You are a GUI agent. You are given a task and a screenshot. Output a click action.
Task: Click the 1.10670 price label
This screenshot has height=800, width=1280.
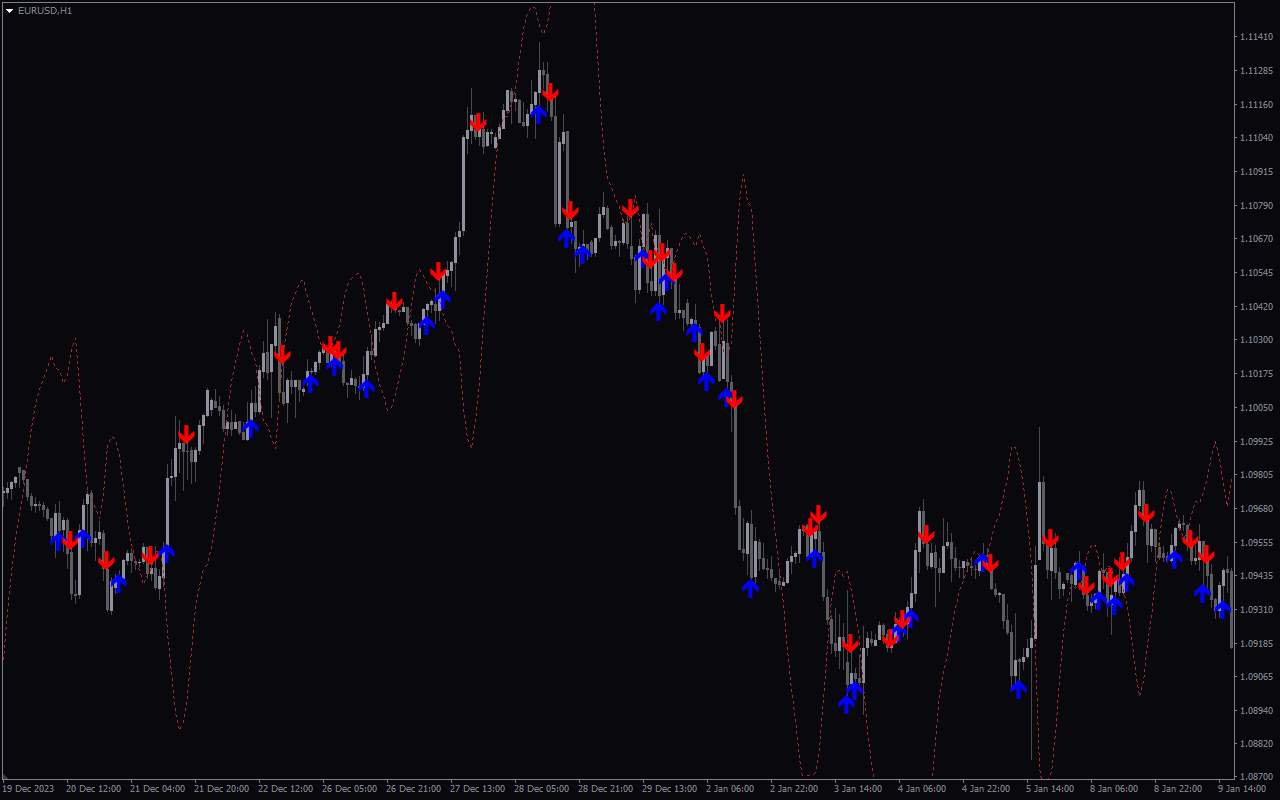[1256, 239]
